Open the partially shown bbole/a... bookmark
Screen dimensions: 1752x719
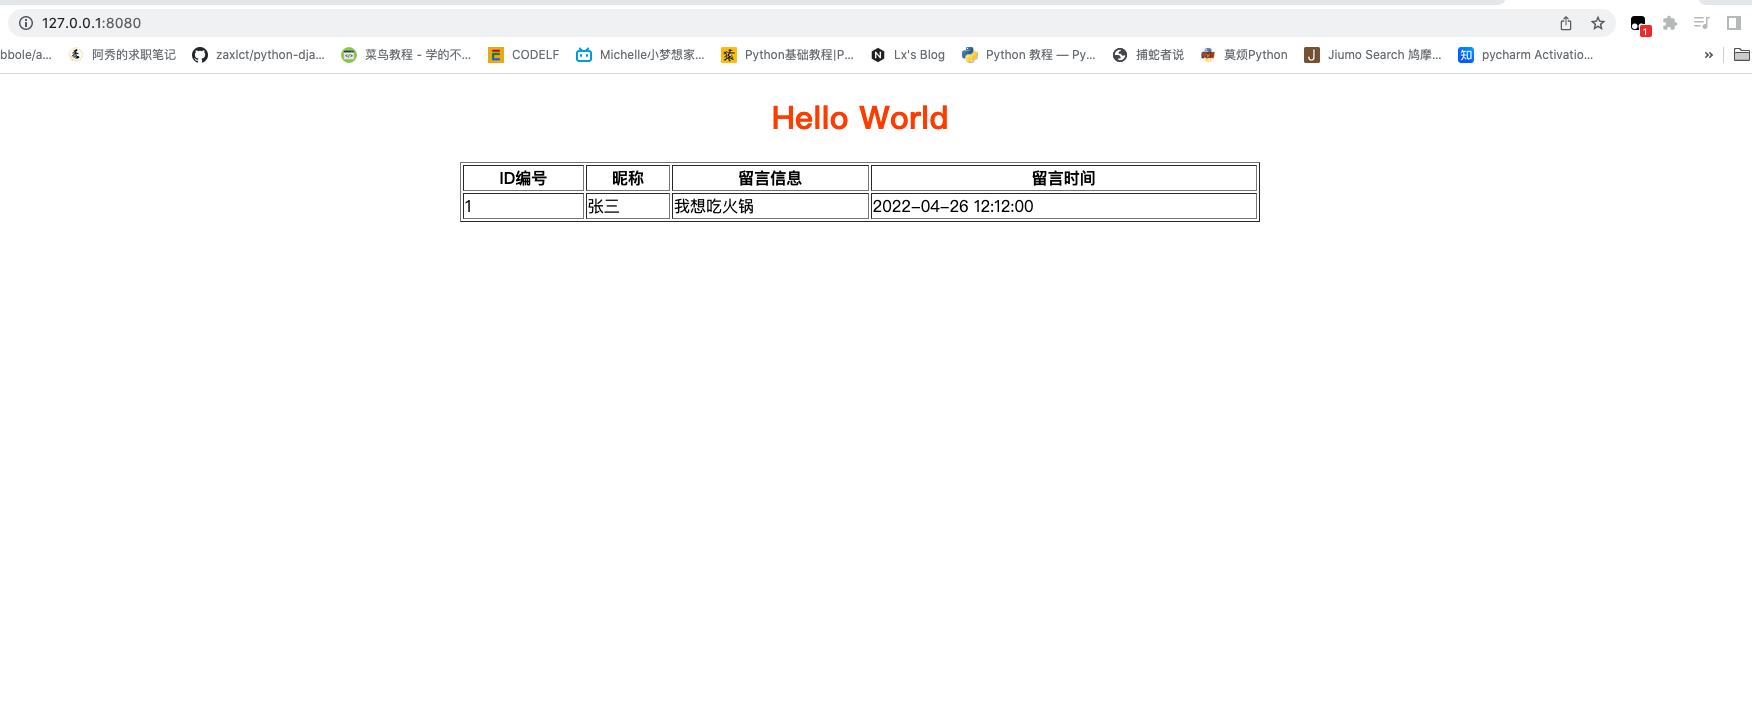coord(26,55)
